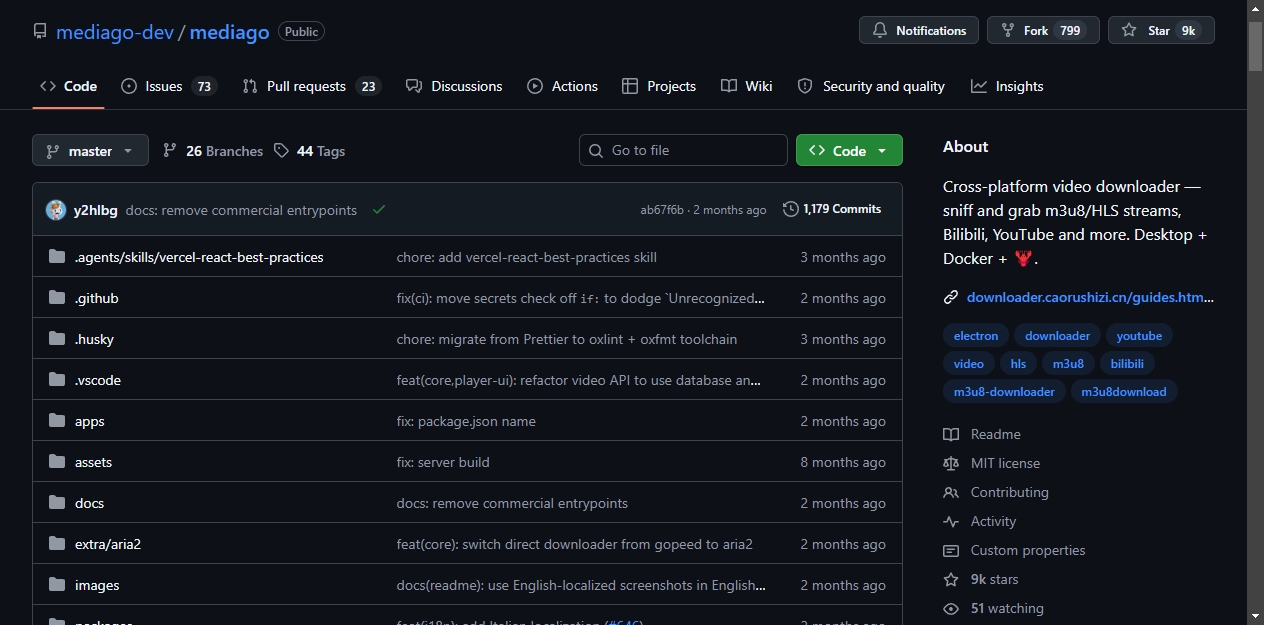The image size is (1264, 625).
Task: Click the folder icon for .github
Action: [57, 298]
